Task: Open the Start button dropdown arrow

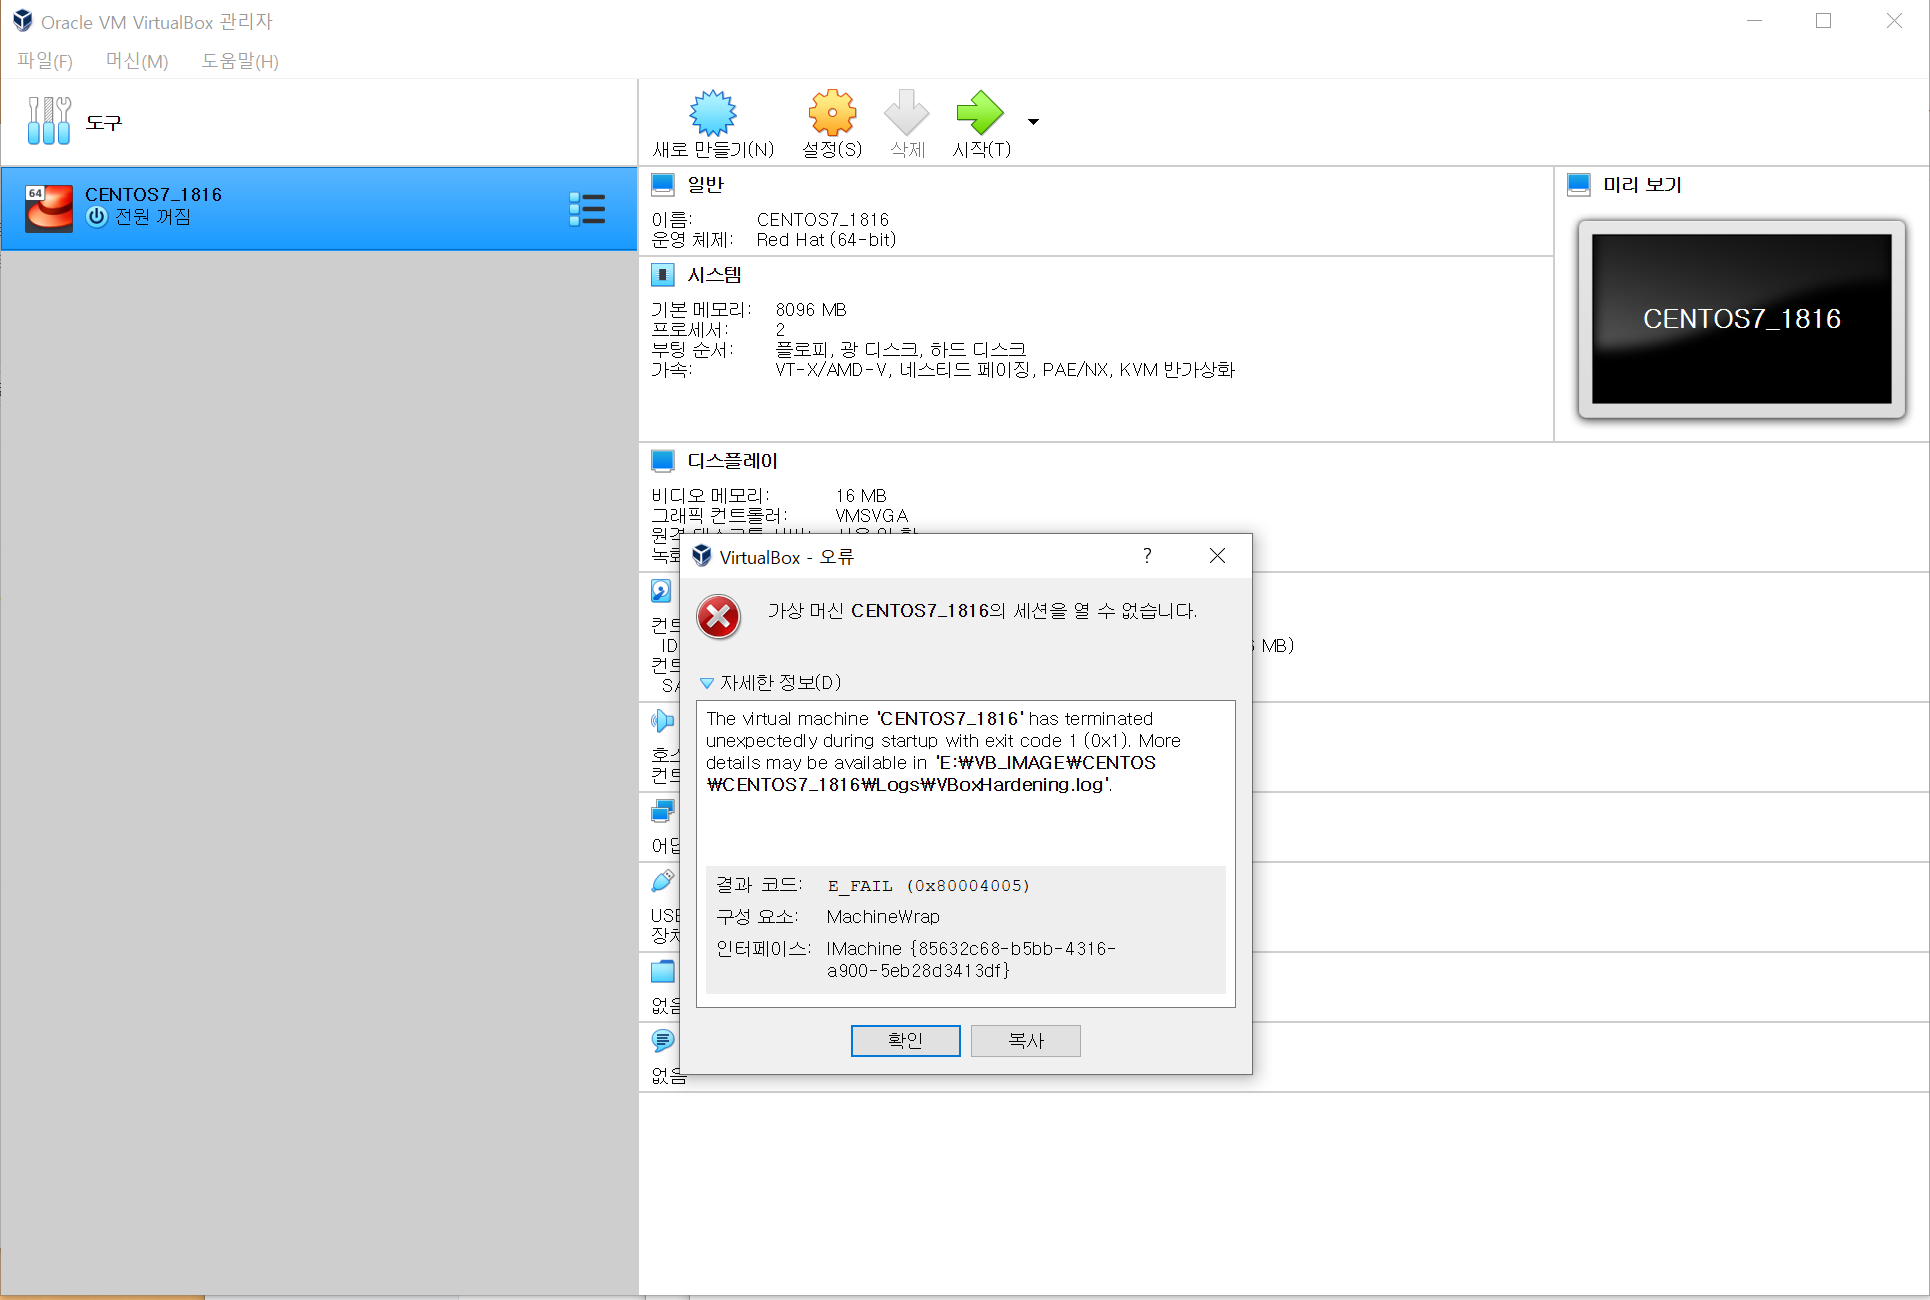Action: click(x=1033, y=122)
